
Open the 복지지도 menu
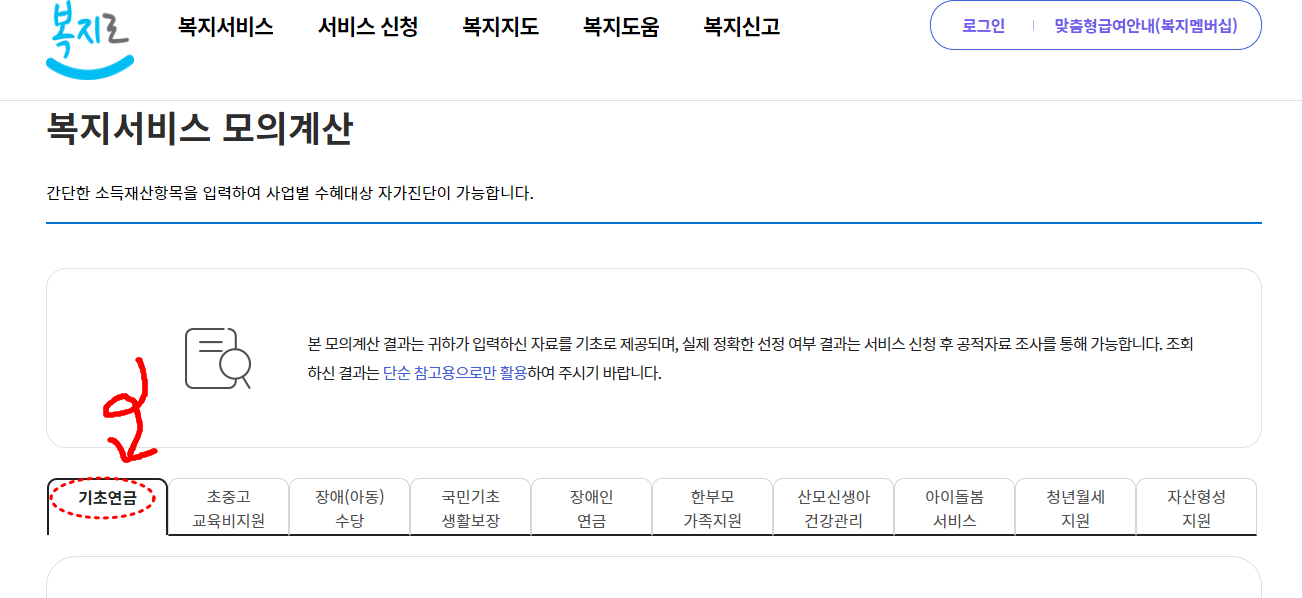[501, 27]
